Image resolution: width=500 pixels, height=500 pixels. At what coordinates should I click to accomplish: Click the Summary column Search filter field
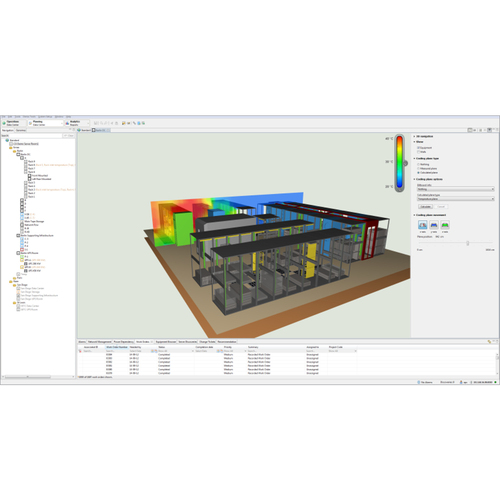(275, 351)
